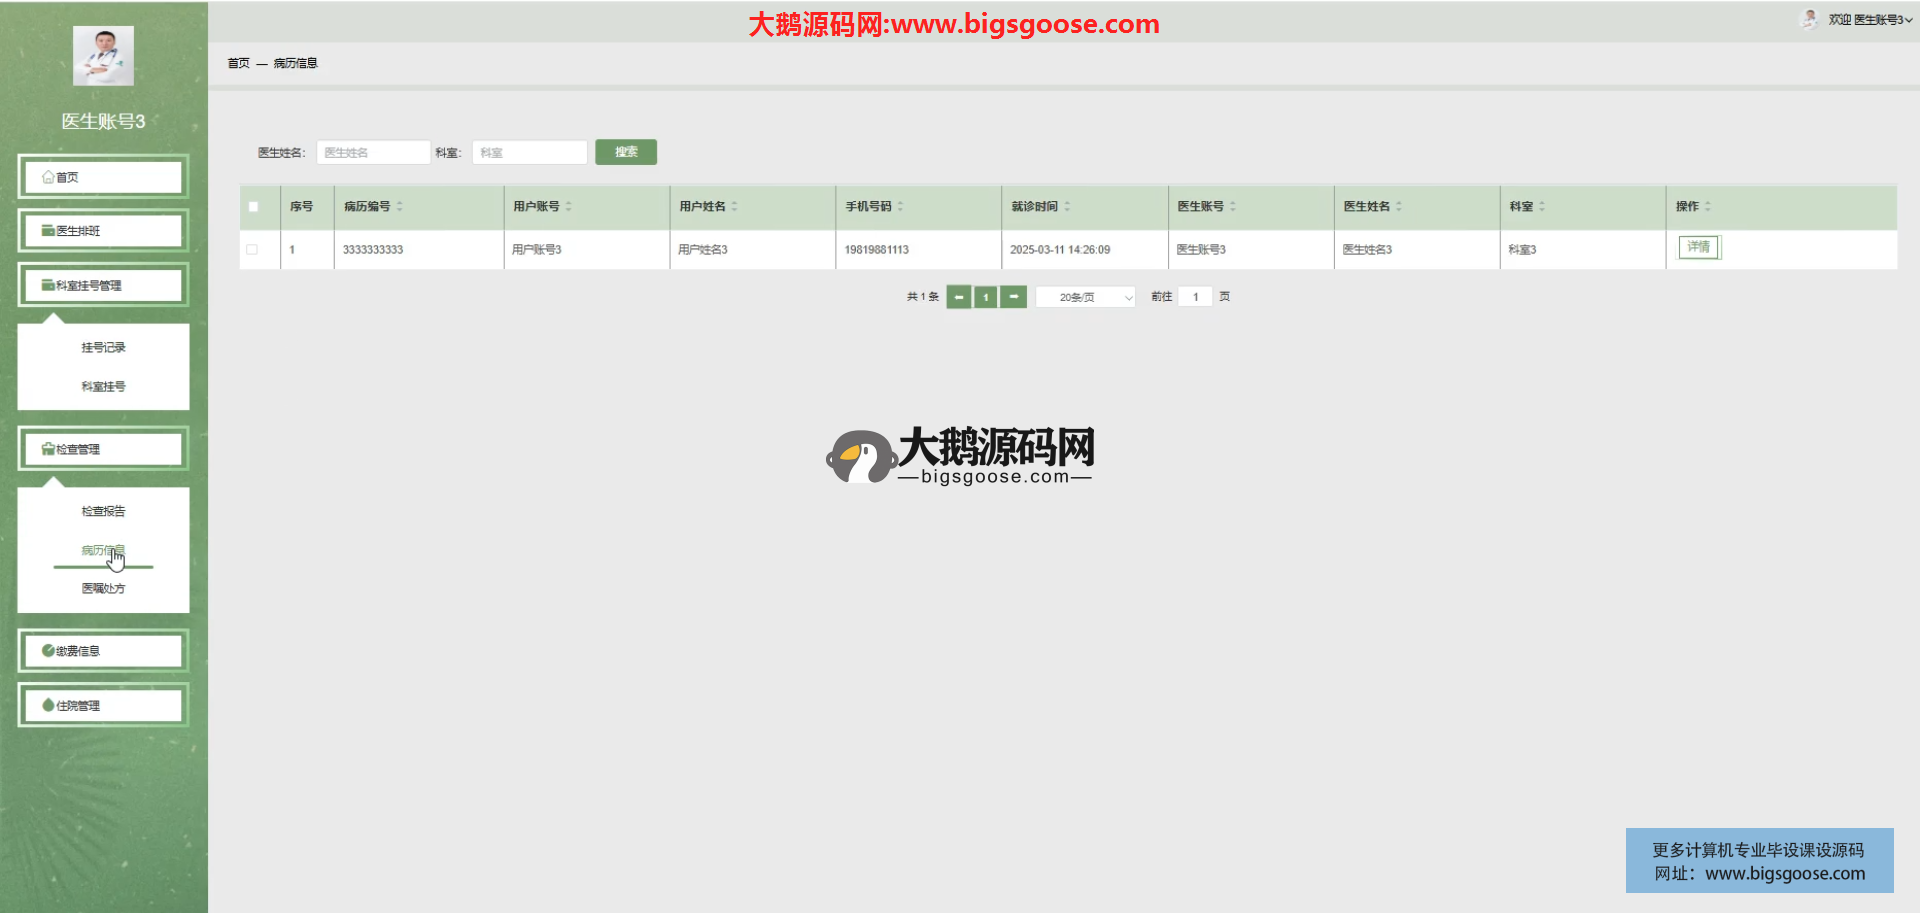Check the checkbox for row 1

coord(252,250)
